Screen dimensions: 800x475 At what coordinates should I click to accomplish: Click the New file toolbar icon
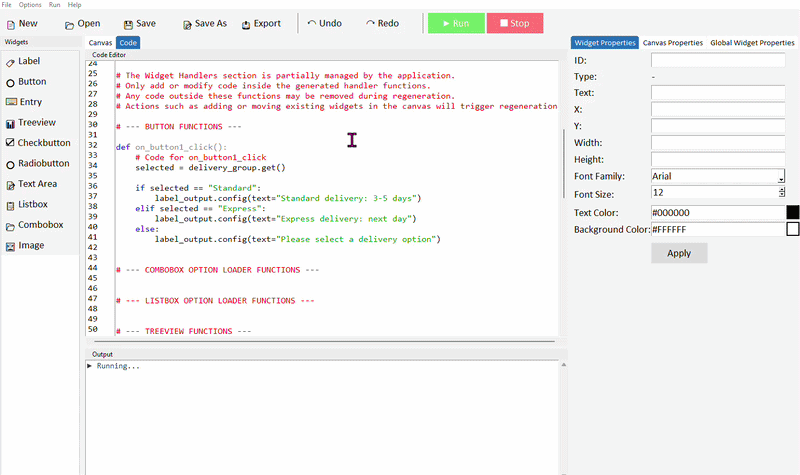coord(10,23)
